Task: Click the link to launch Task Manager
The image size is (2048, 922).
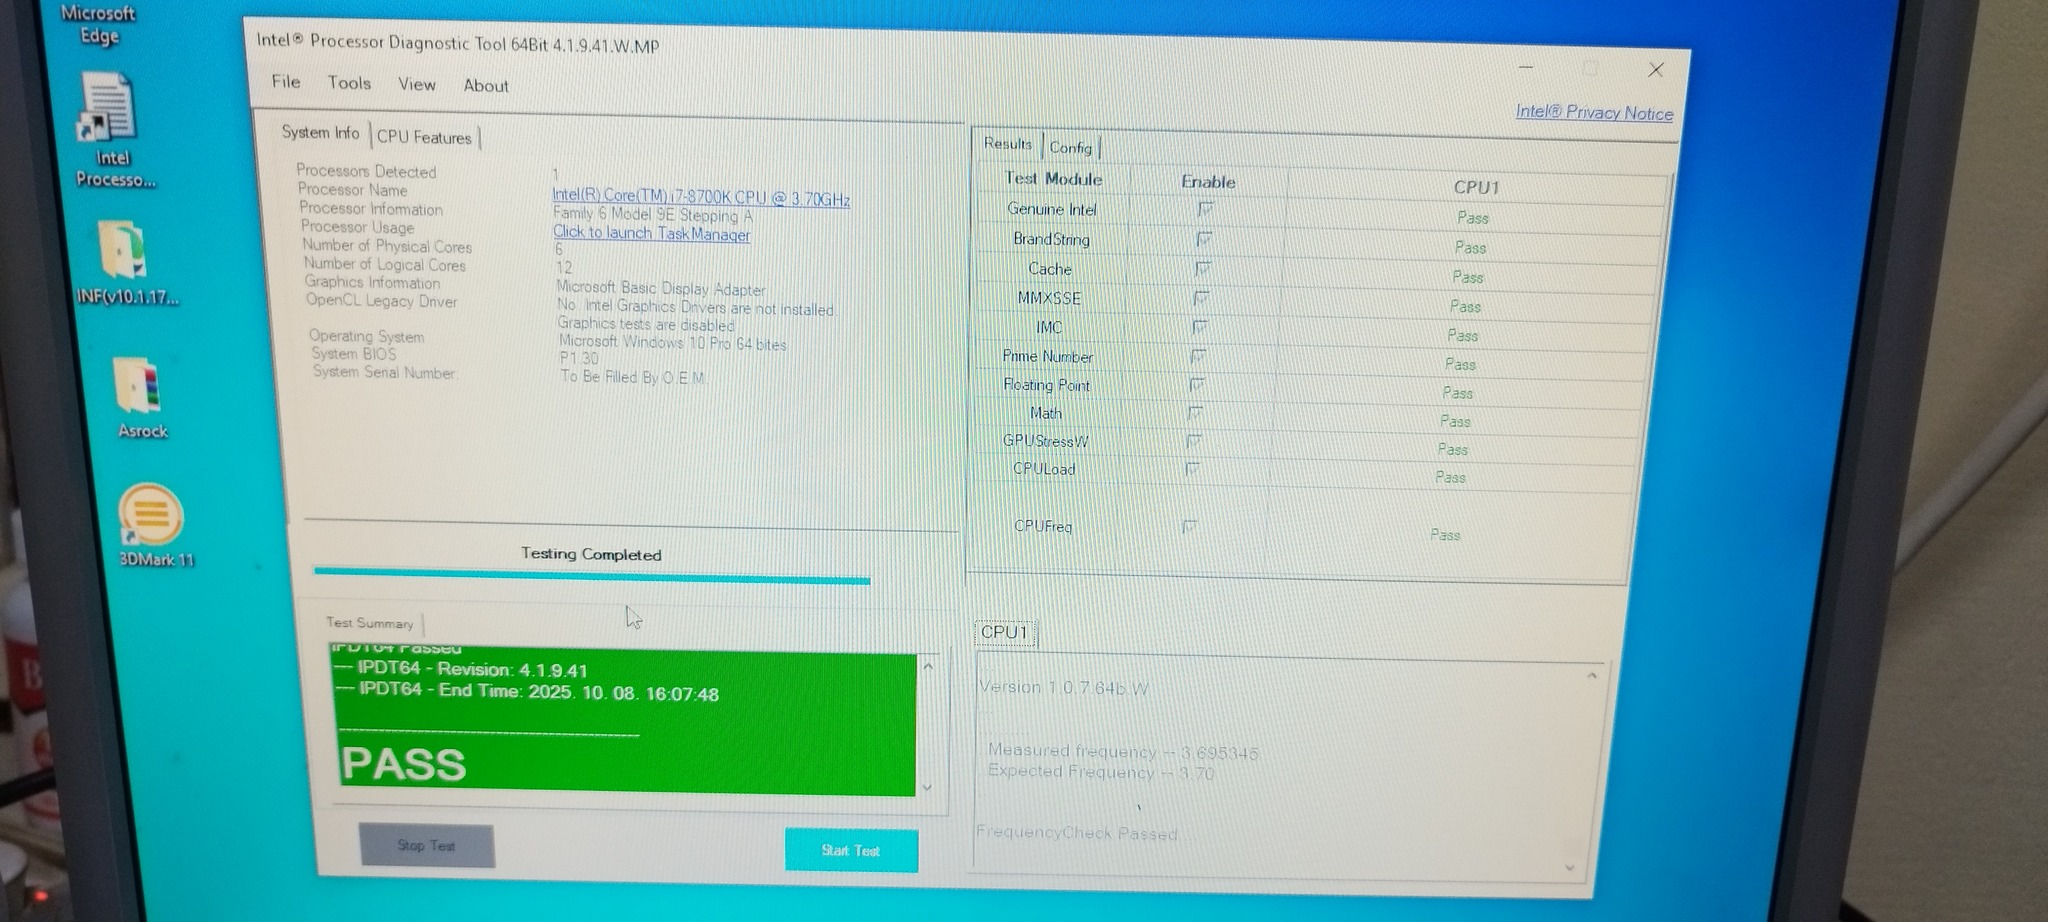Action: (x=651, y=233)
